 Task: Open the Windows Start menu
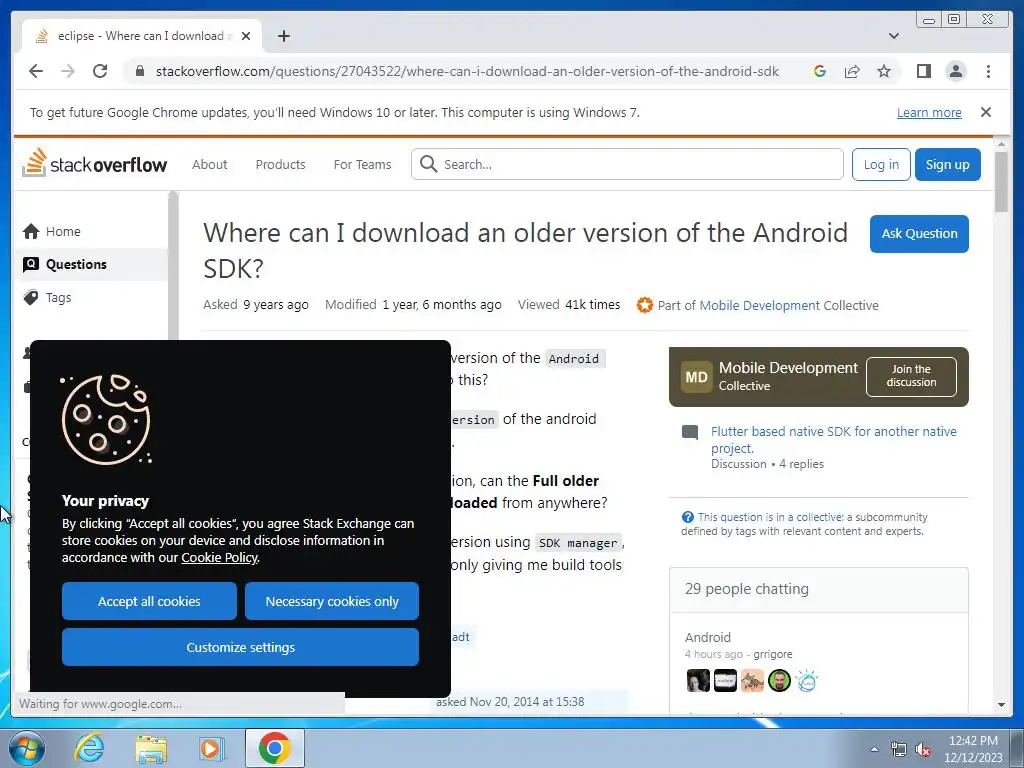[x=26, y=748]
